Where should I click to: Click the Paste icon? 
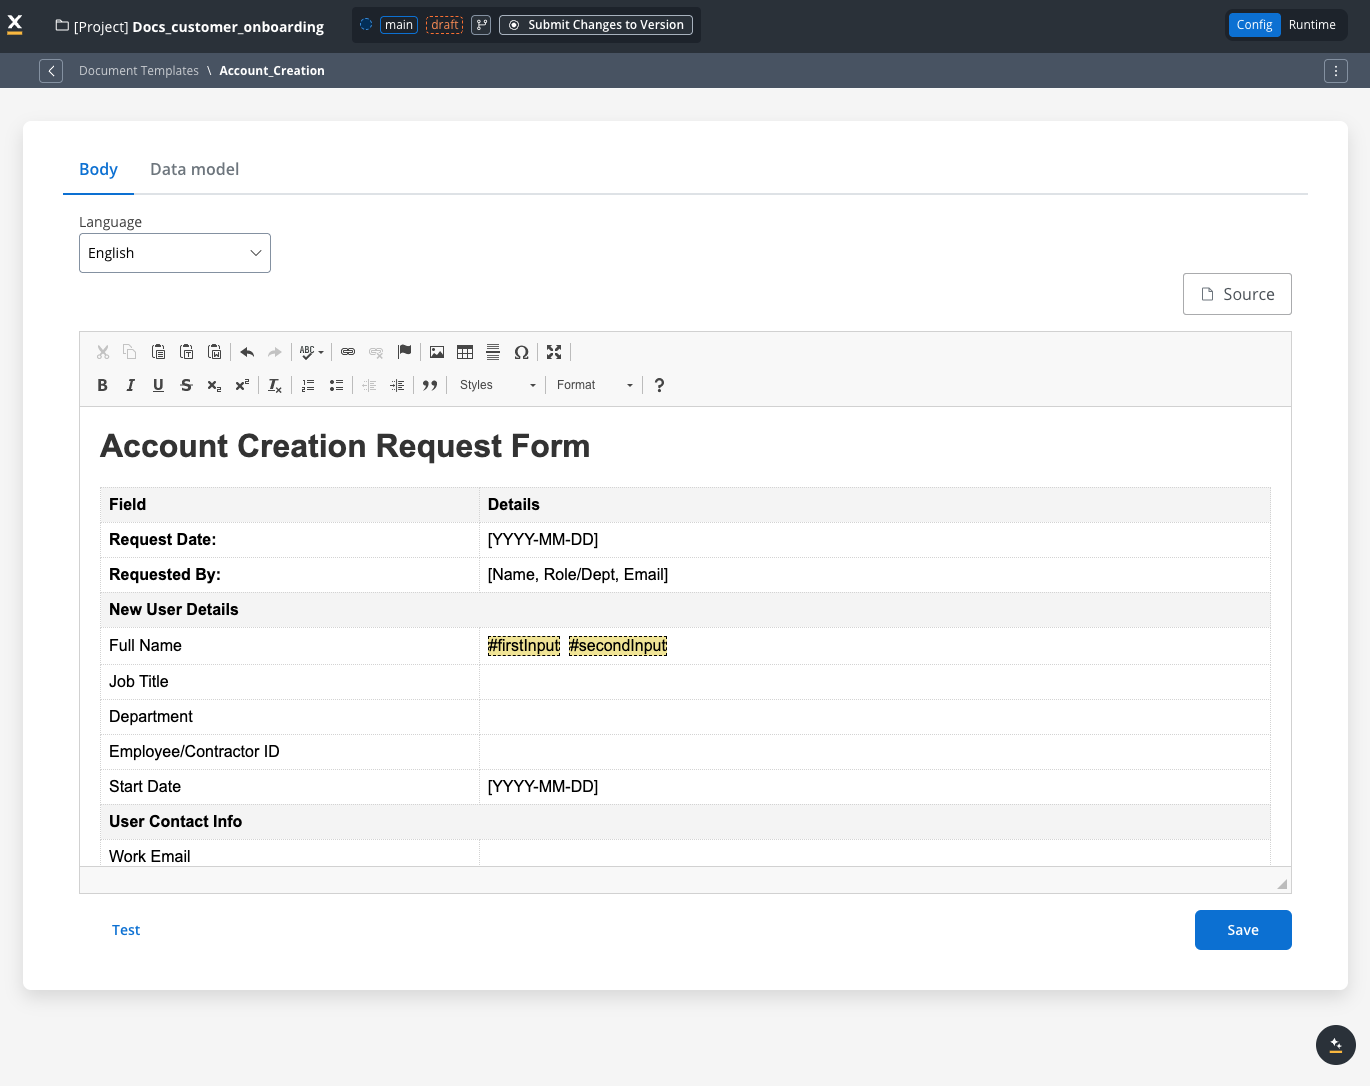[158, 352]
